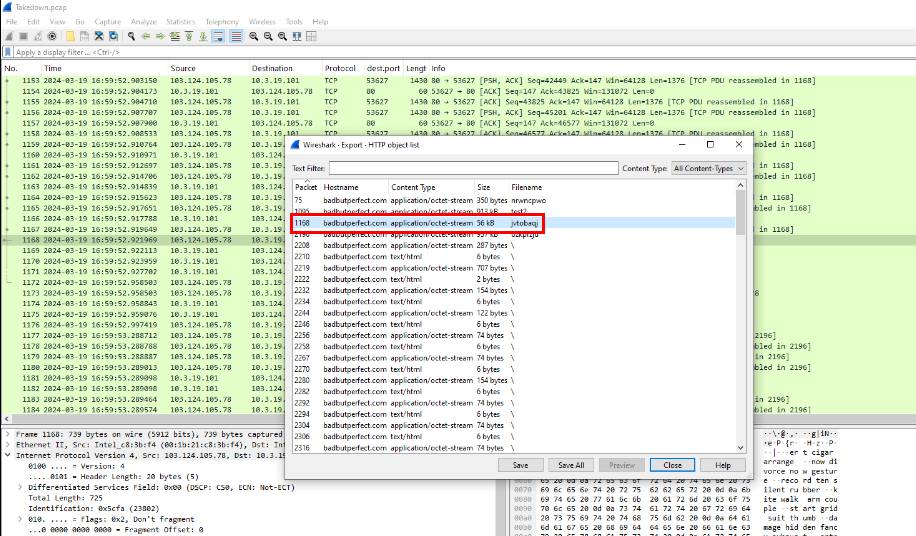Screen dimensions: 916x536
Task: Go to the previous packet in history
Action: tap(146, 36)
